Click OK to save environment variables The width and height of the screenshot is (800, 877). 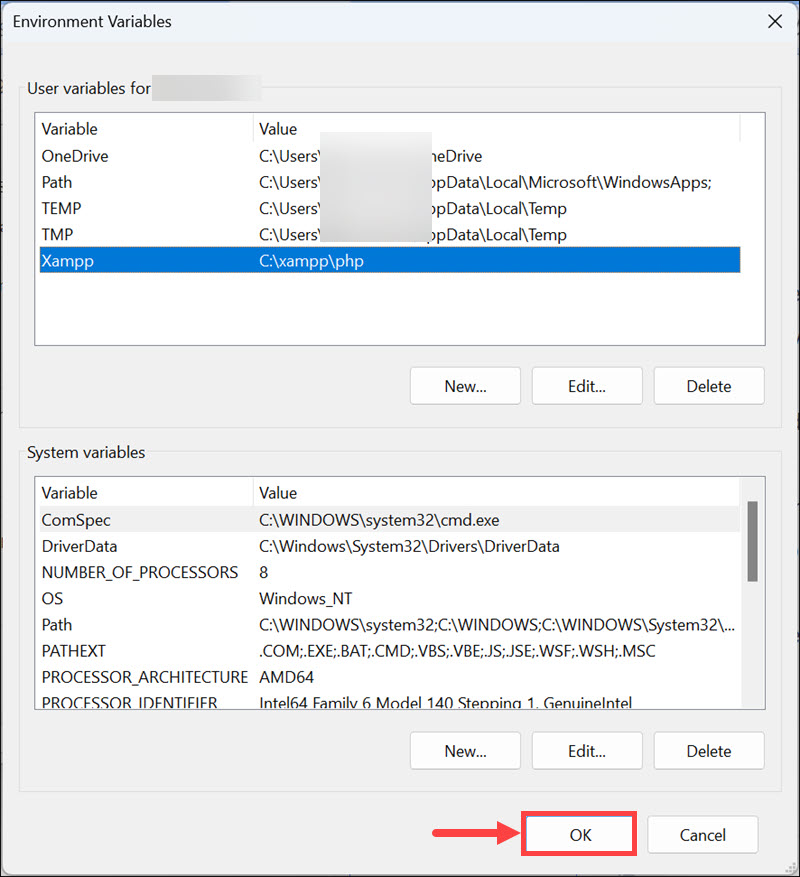[578, 834]
